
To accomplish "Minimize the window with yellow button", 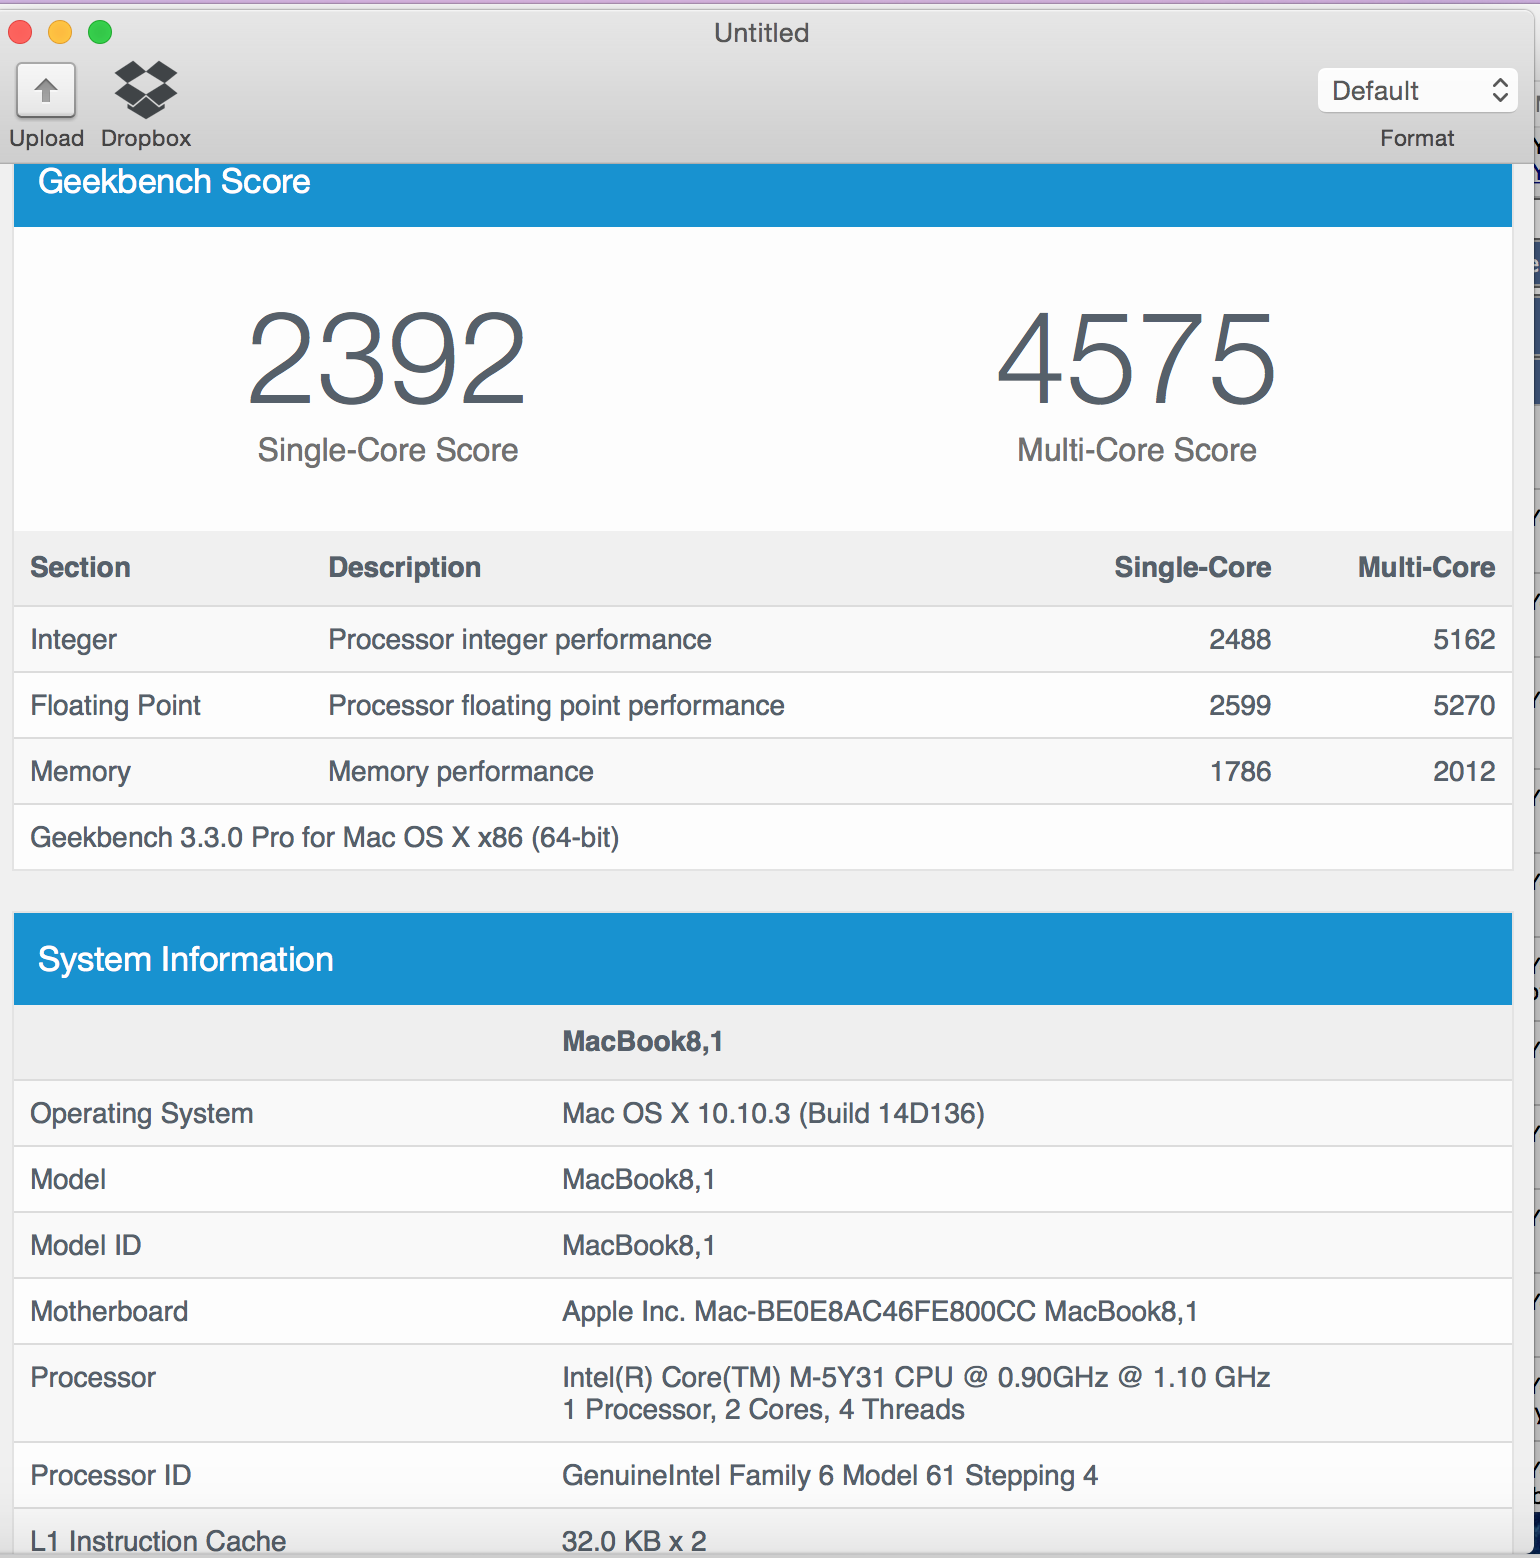I will (x=60, y=32).
